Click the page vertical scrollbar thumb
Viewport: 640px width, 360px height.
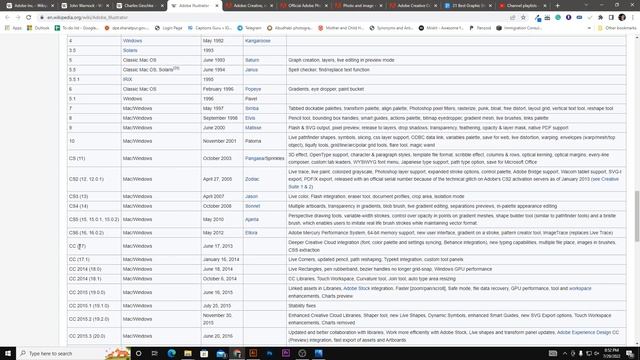[x=637, y=216]
